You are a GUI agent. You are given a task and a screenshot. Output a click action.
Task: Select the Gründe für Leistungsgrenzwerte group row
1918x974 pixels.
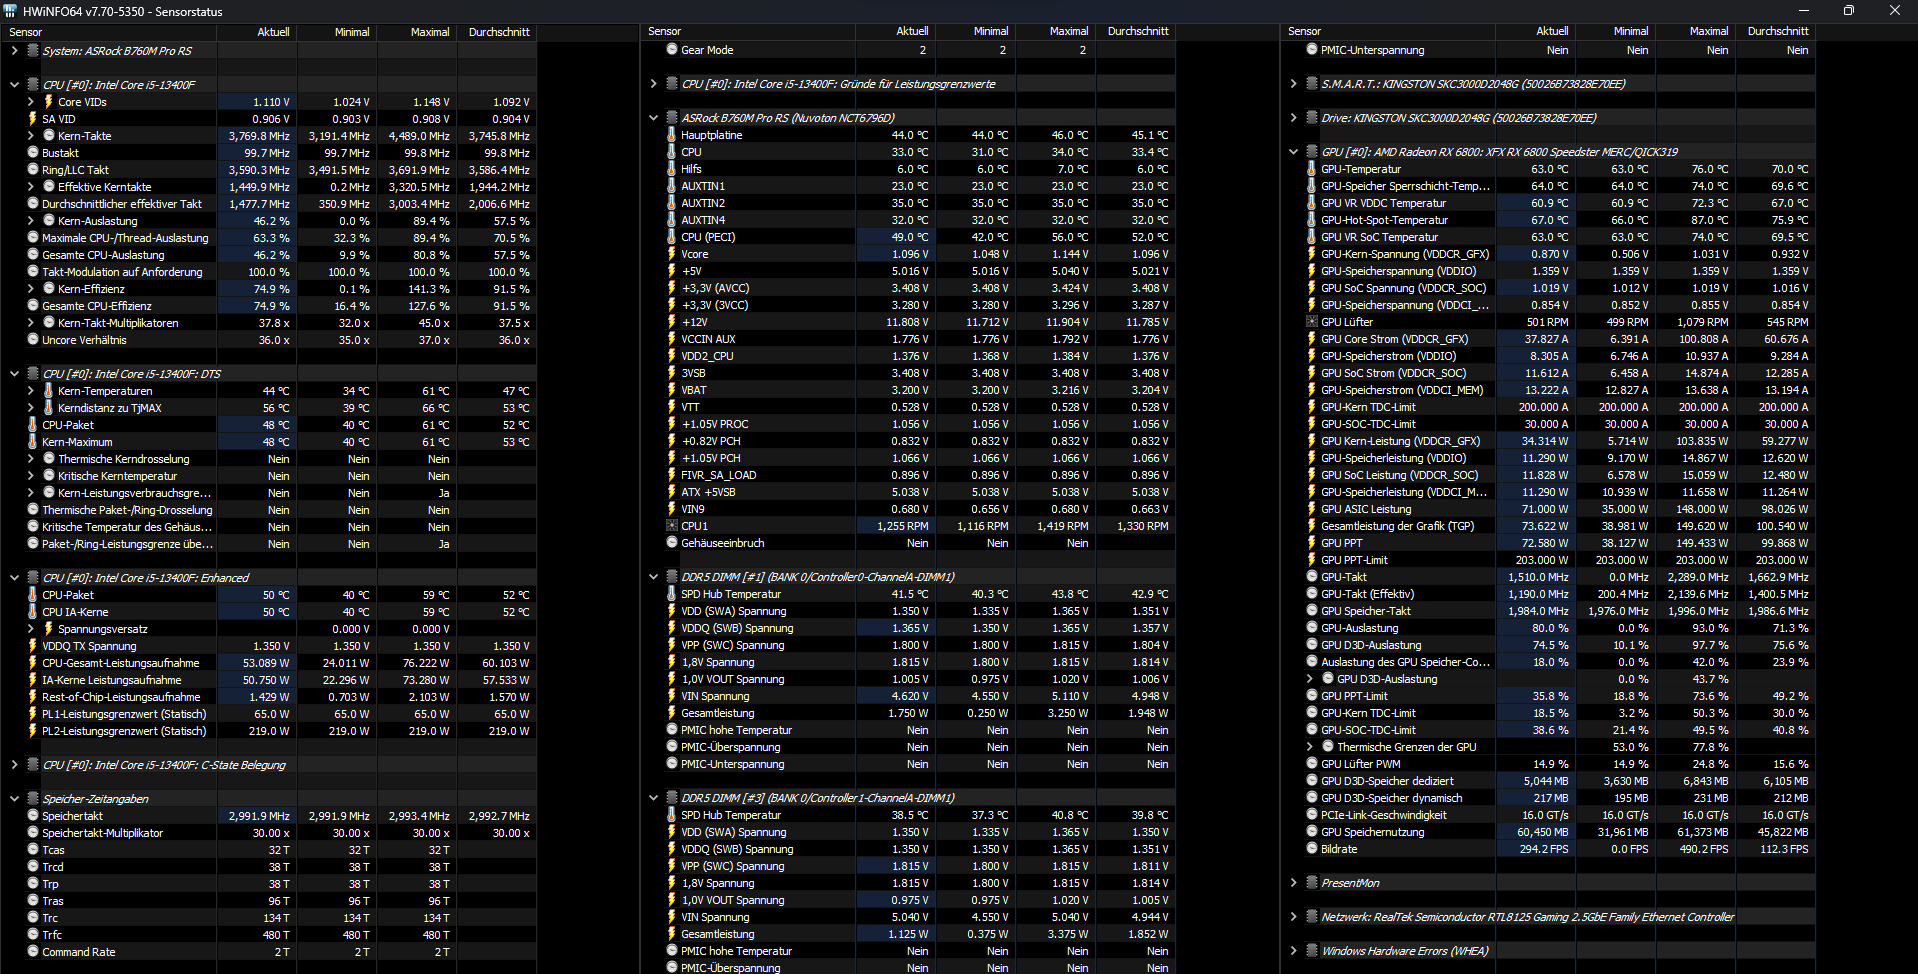click(838, 84)
